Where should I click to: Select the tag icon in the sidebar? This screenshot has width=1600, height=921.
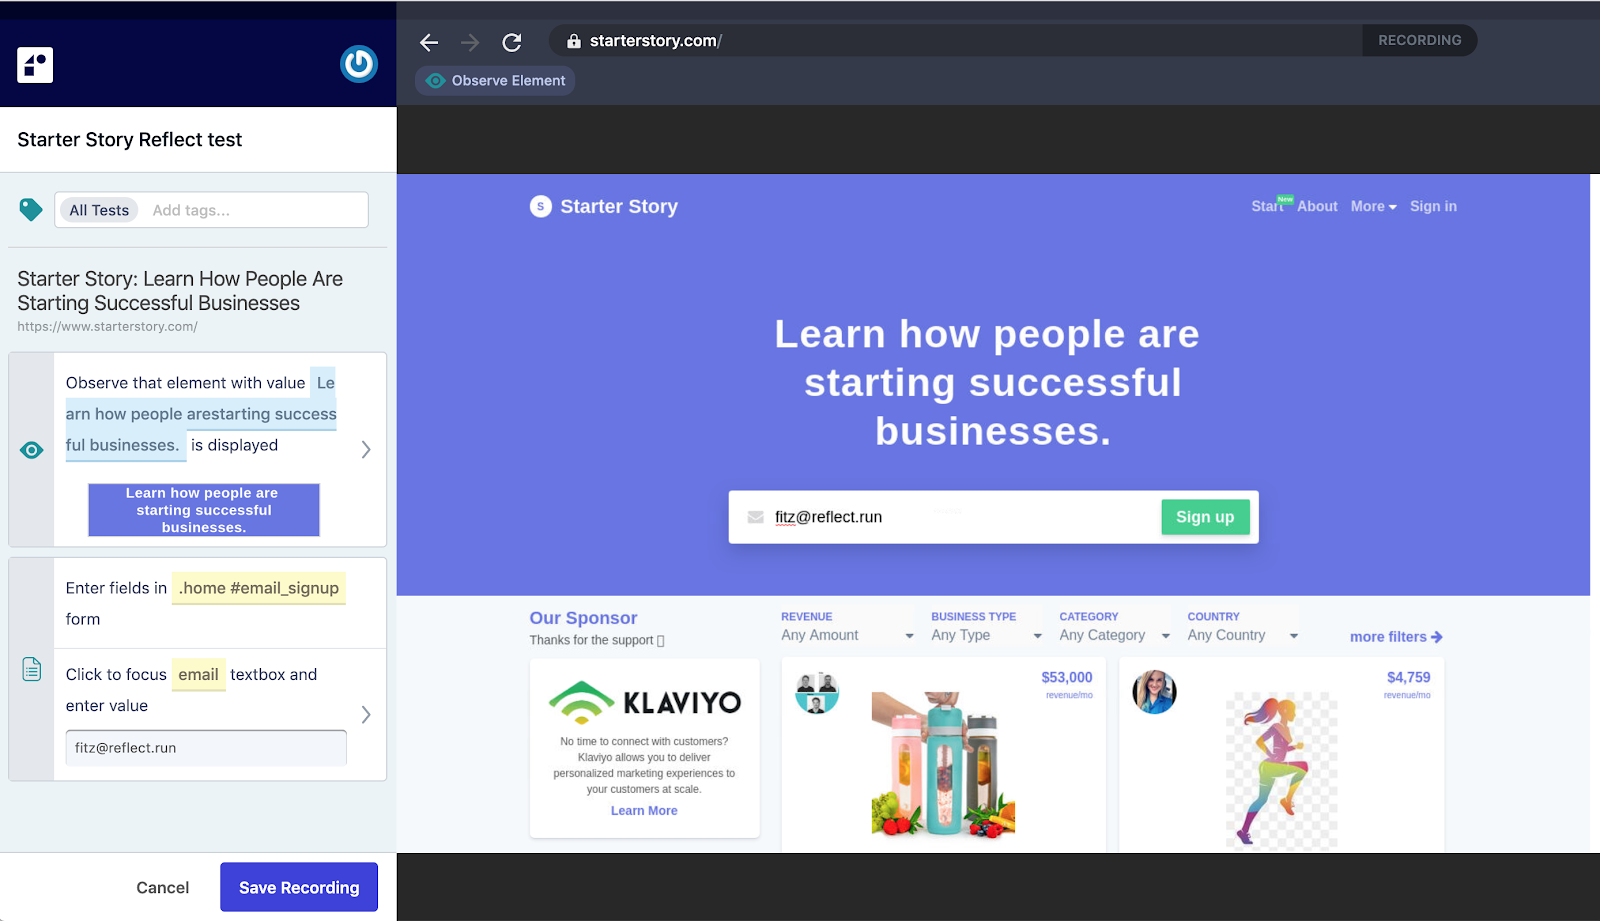pos(29,209)
